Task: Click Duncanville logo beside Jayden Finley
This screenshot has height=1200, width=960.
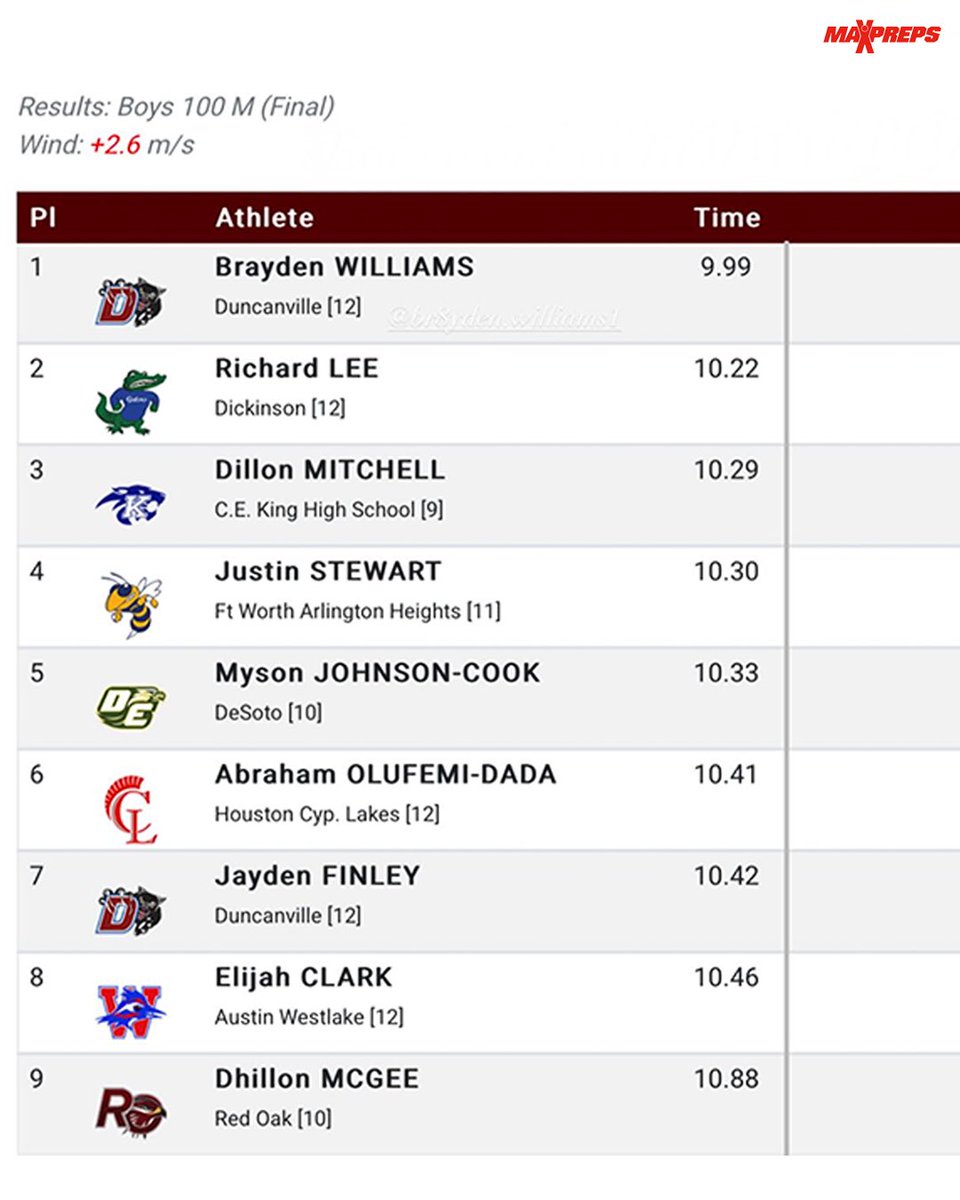Action: coord(131,910)
